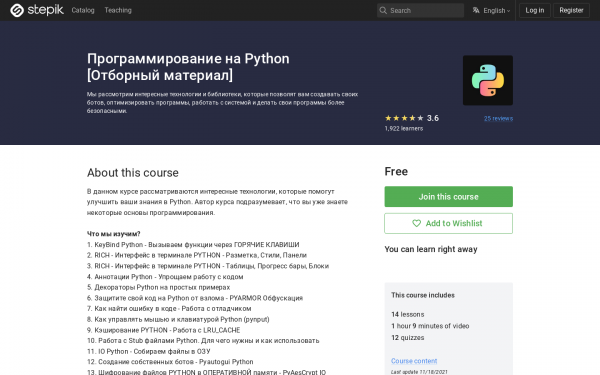Click the Free price label
The image size is (600, 375).
[396, 171]
